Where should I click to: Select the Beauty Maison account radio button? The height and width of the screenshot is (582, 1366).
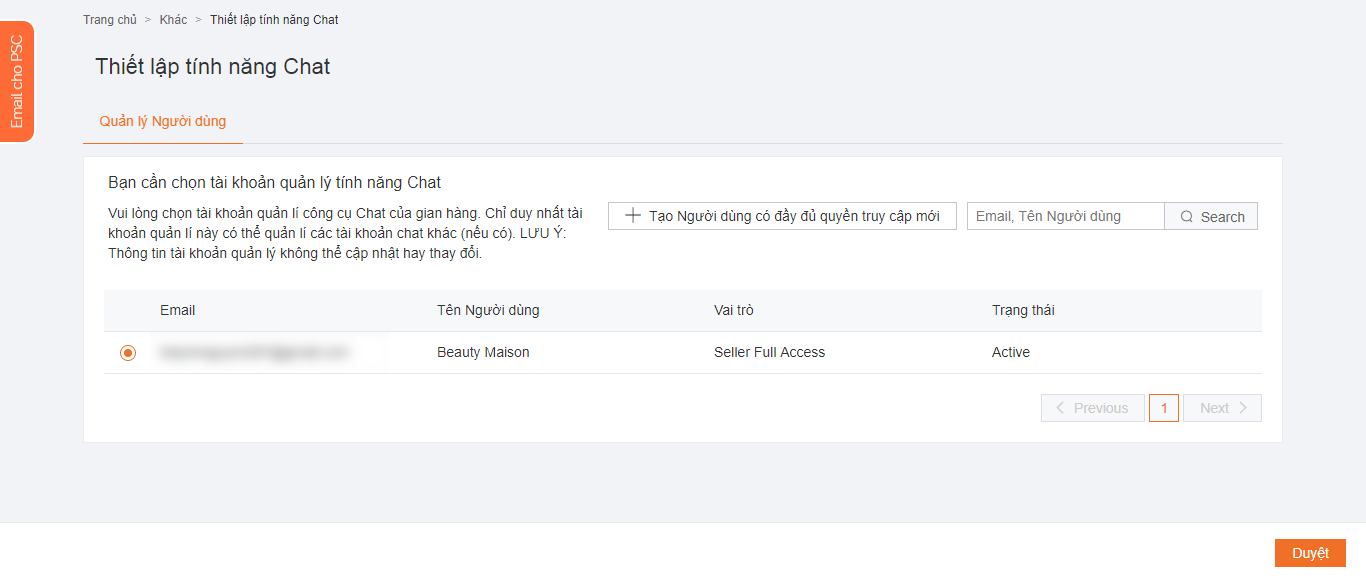(x=128, y=353)
